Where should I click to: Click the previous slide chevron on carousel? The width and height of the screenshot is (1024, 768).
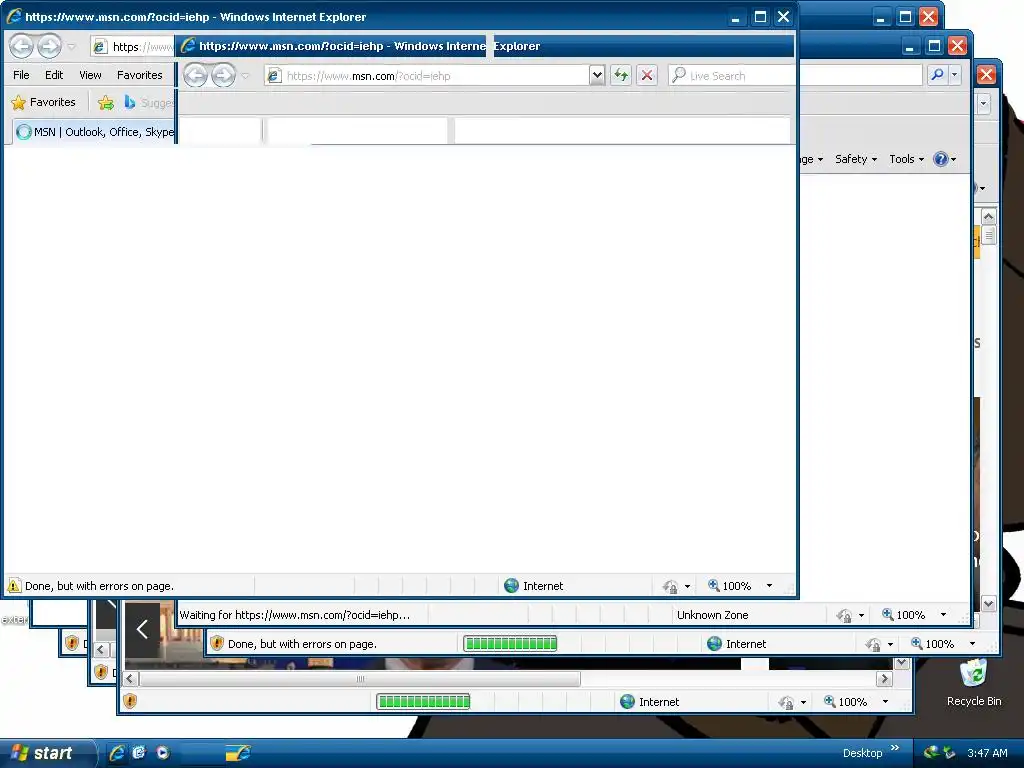(x=142, y=630)
